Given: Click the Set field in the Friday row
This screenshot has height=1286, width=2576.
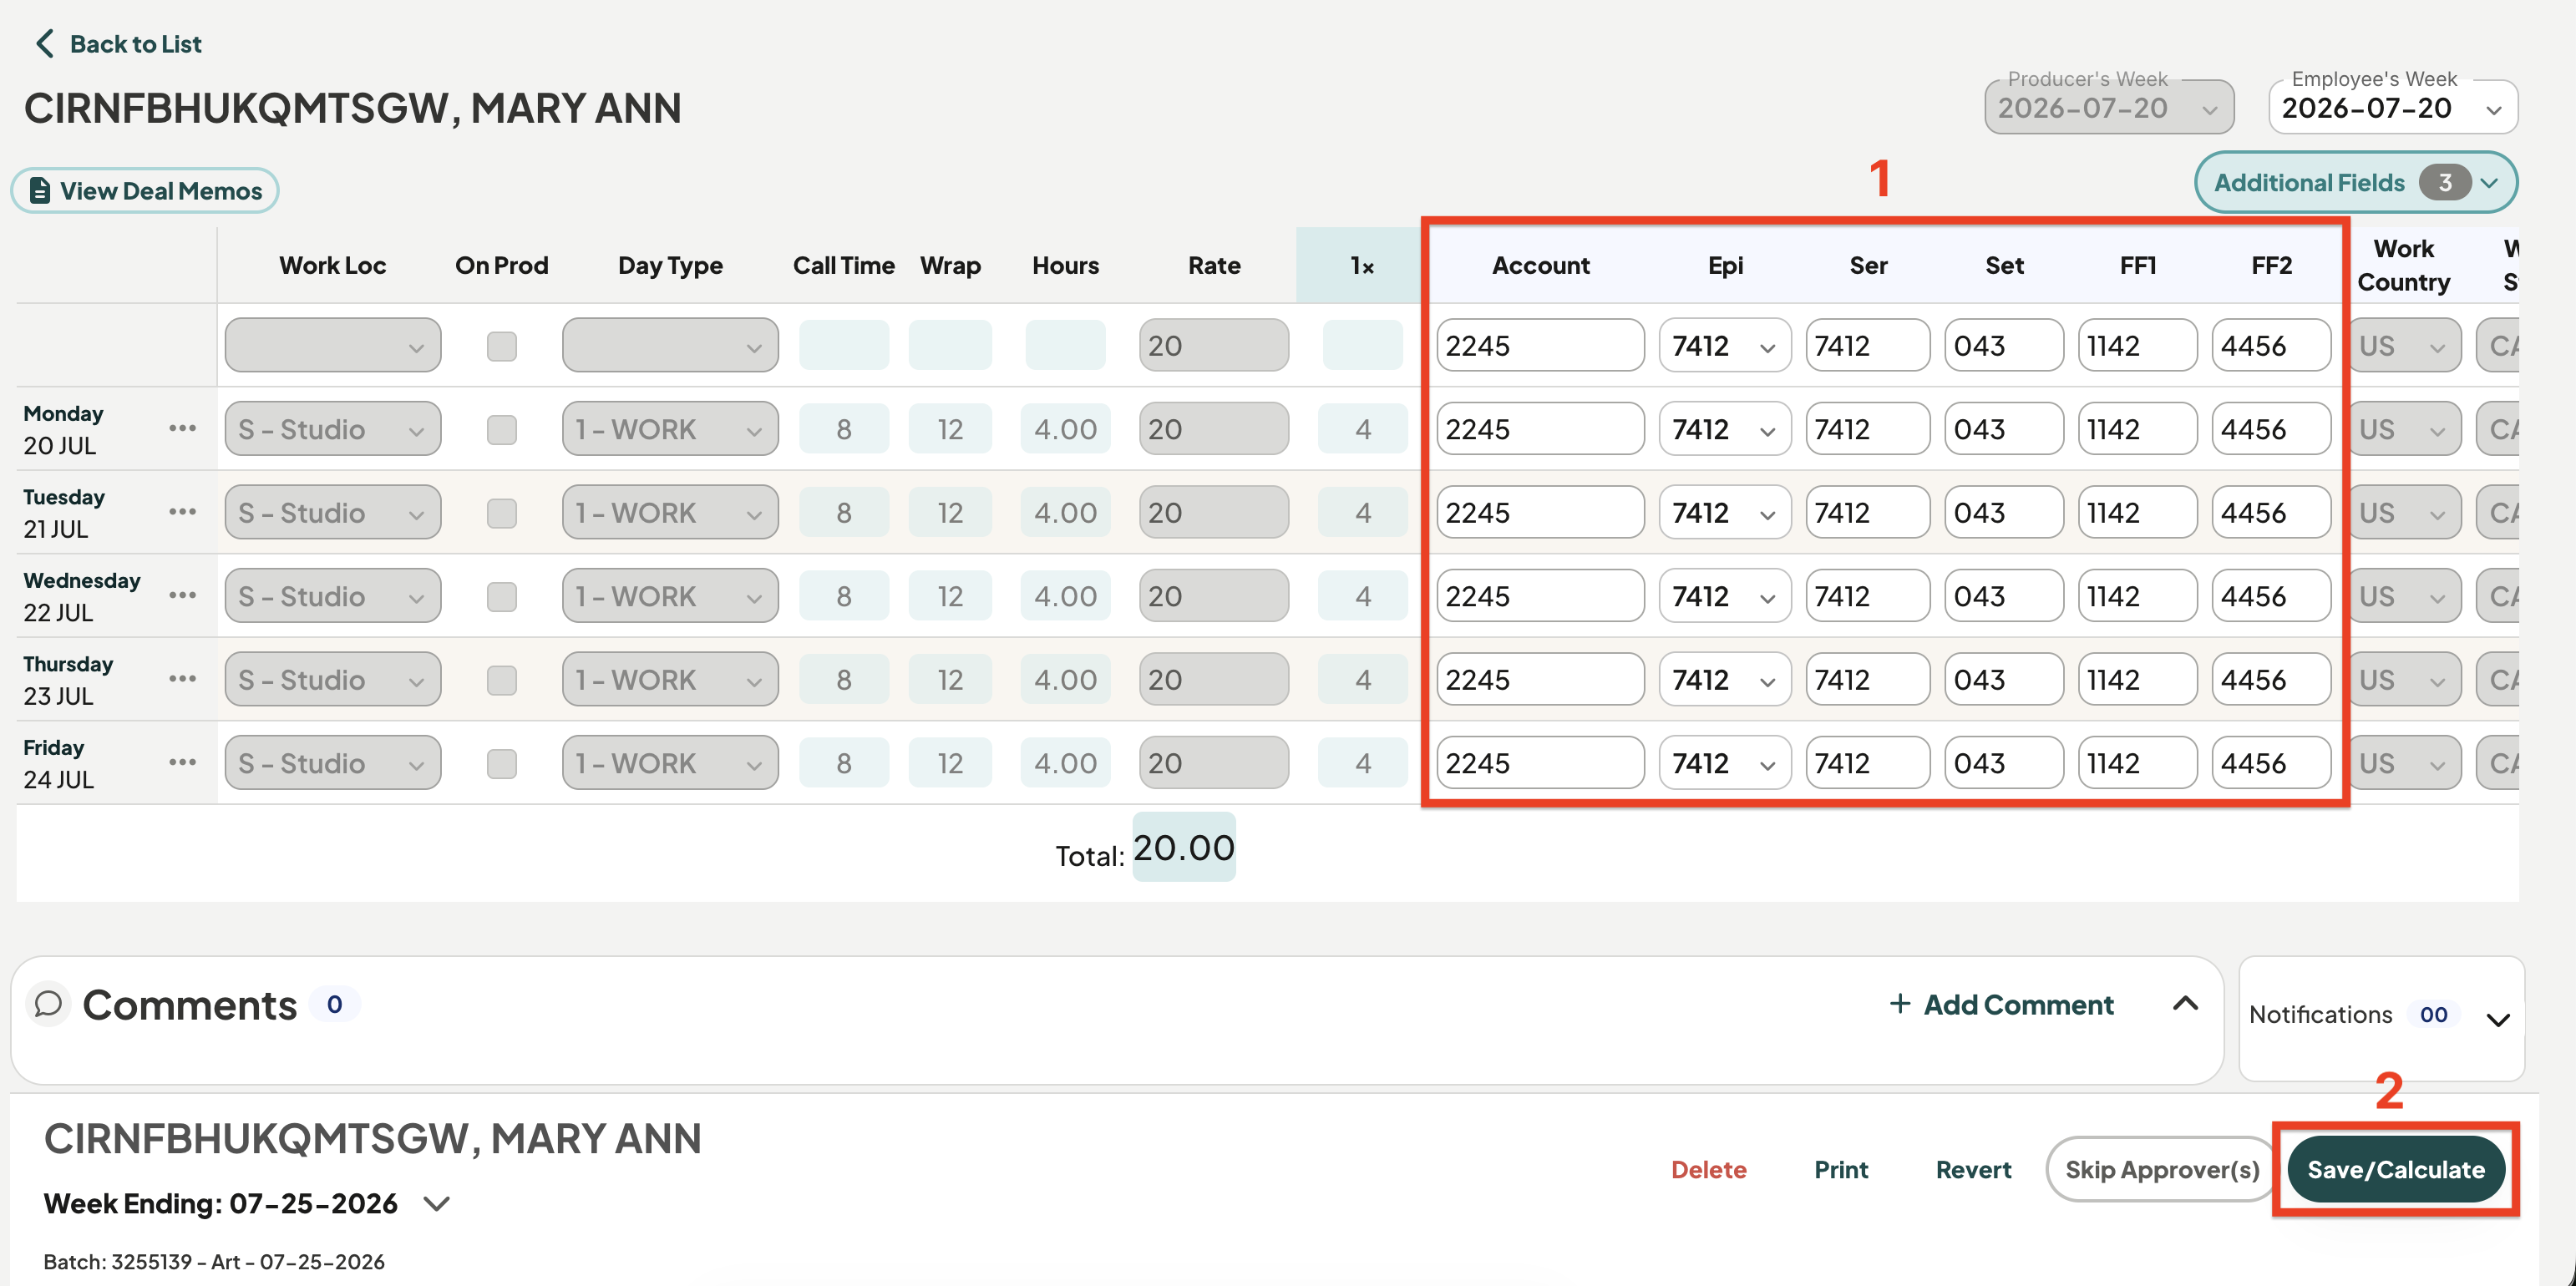Looking at the screenshot, I should pyautogui.click(x=2003, y=763).
